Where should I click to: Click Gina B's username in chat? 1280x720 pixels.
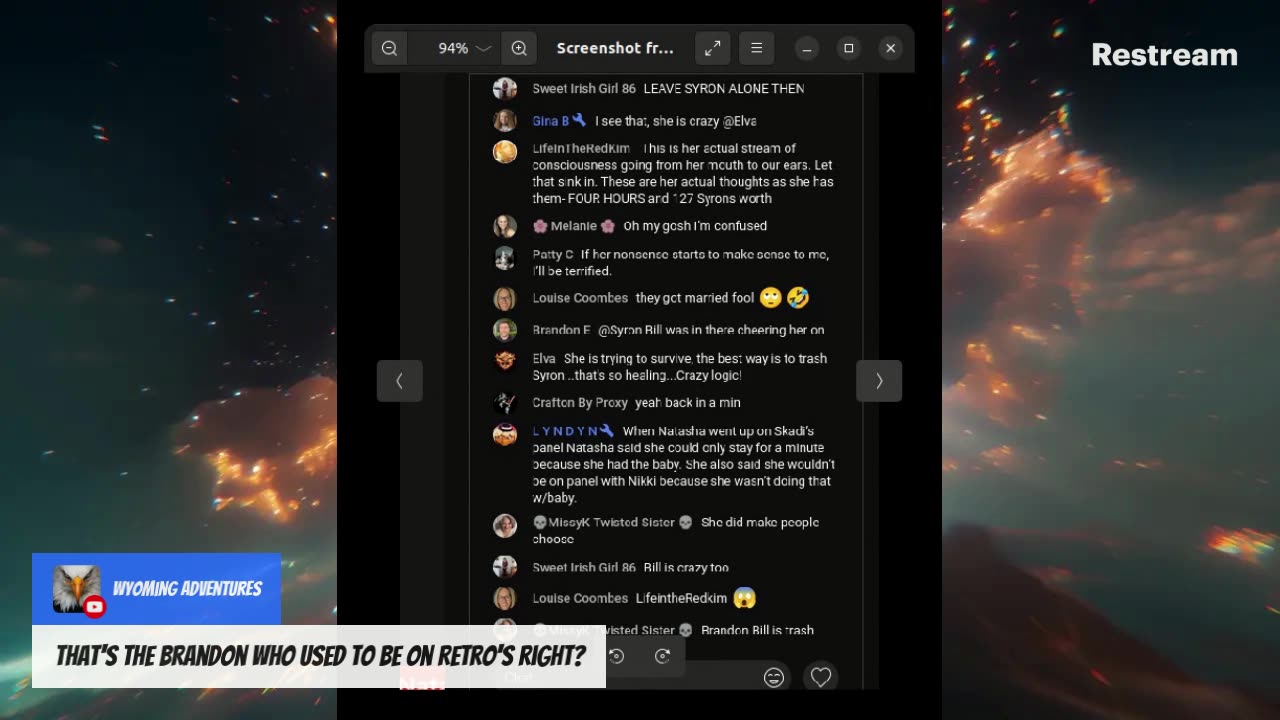[x=551, y=121]
